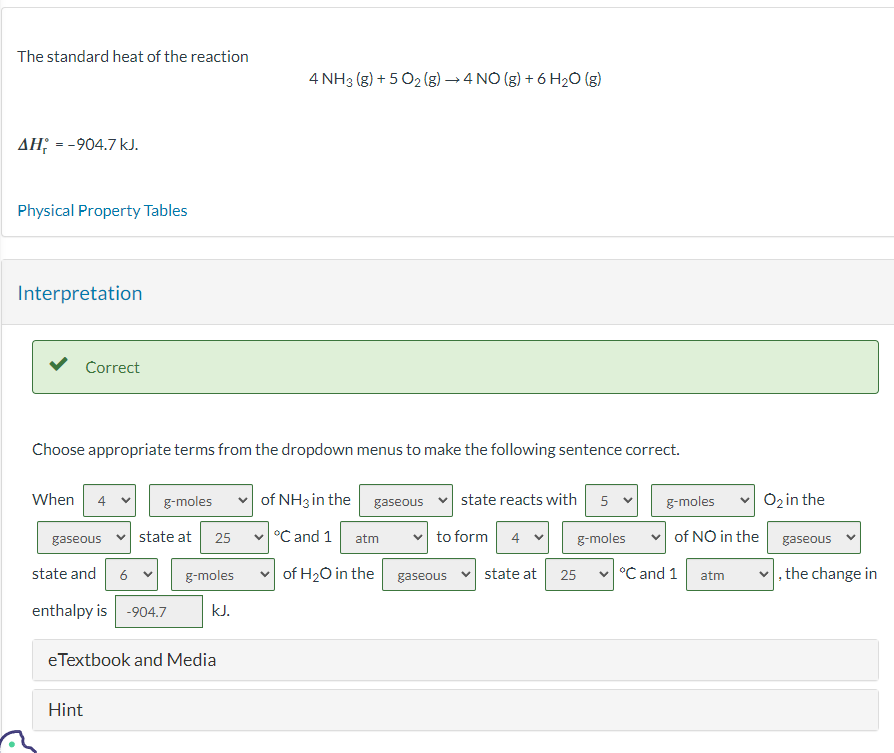This screenshot has width=894, height=753.
Task: Open the g-moles dropdown for NO
Action: coord(613,537)
